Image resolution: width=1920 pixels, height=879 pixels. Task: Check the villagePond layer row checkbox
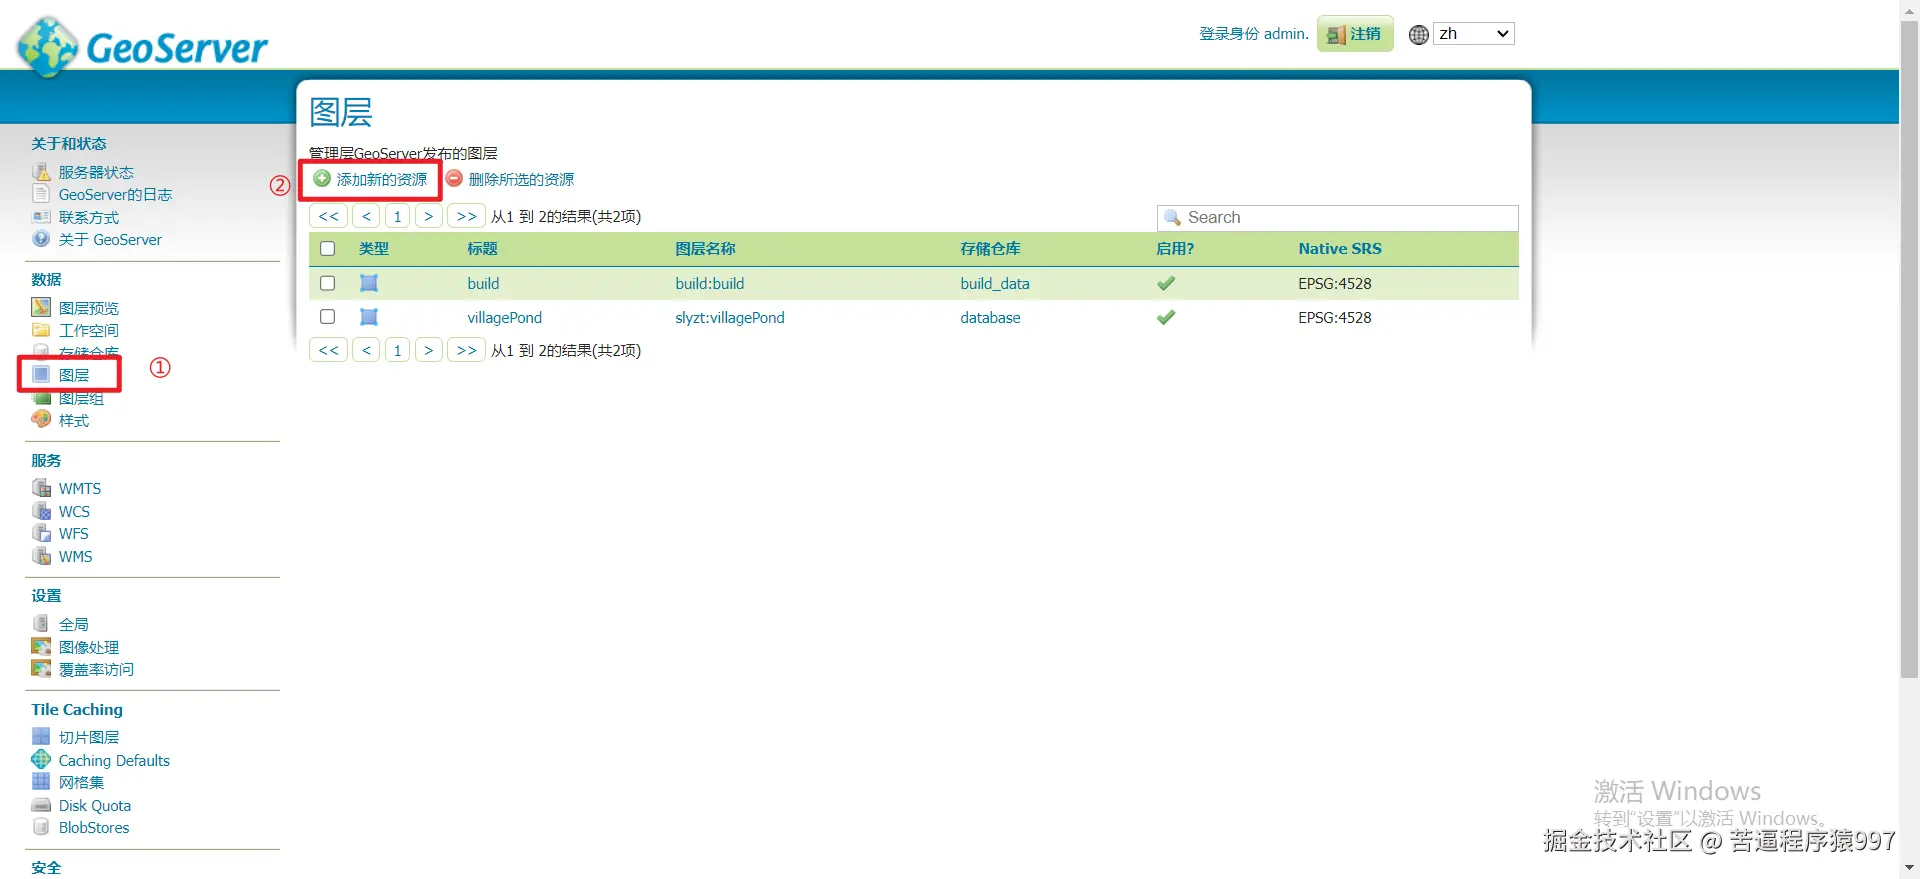click(327, 317)
